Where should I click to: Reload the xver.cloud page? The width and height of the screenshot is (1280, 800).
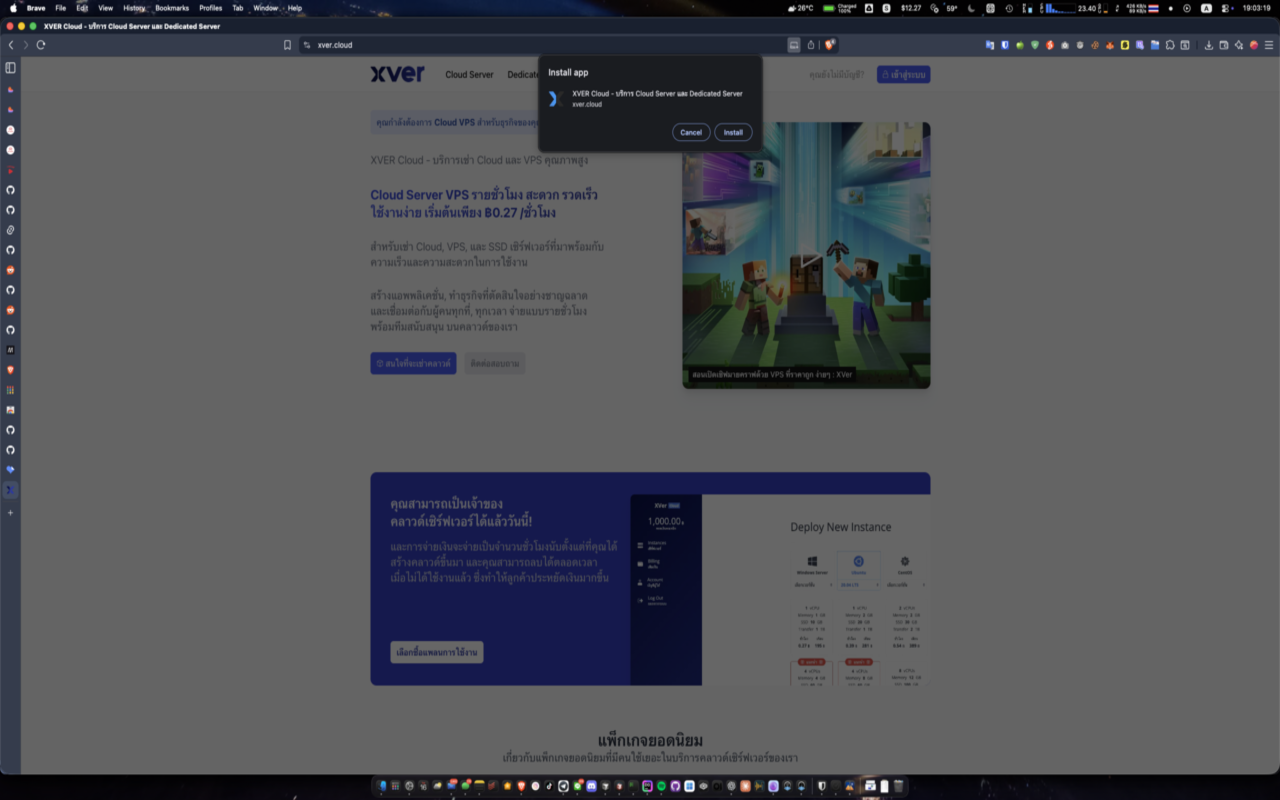click(x=41, y=45)
